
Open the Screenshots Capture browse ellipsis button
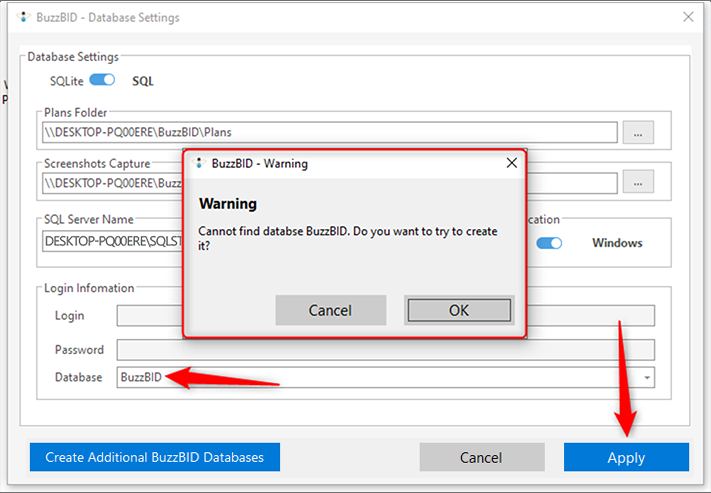(638, 182)
